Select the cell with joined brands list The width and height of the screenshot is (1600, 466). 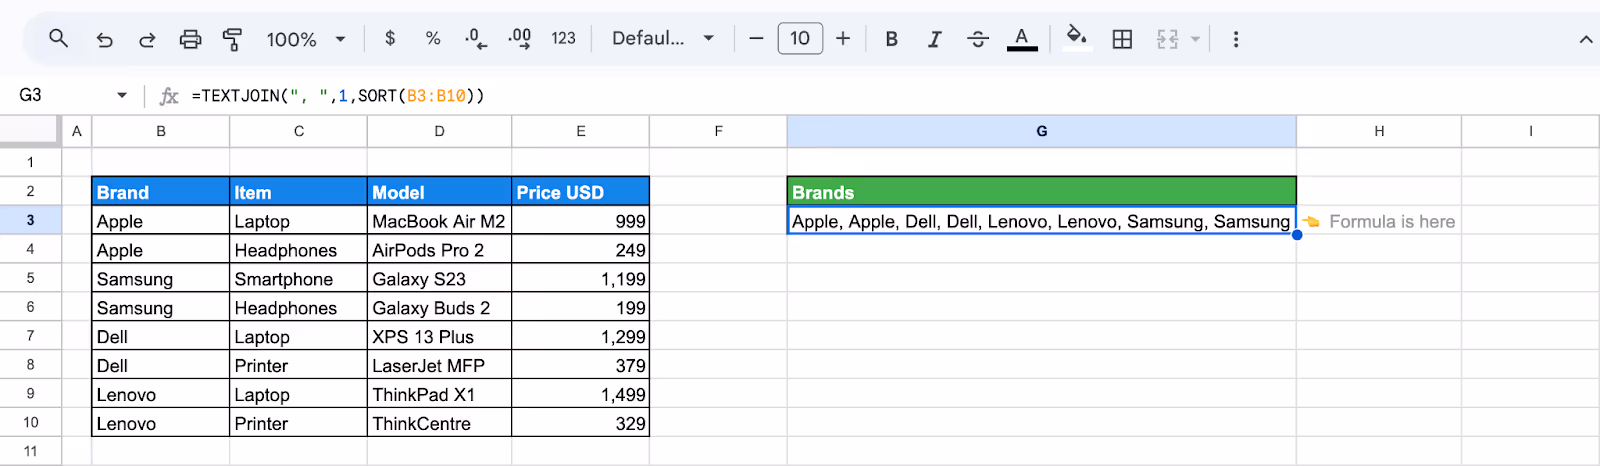click(1042, 221)
